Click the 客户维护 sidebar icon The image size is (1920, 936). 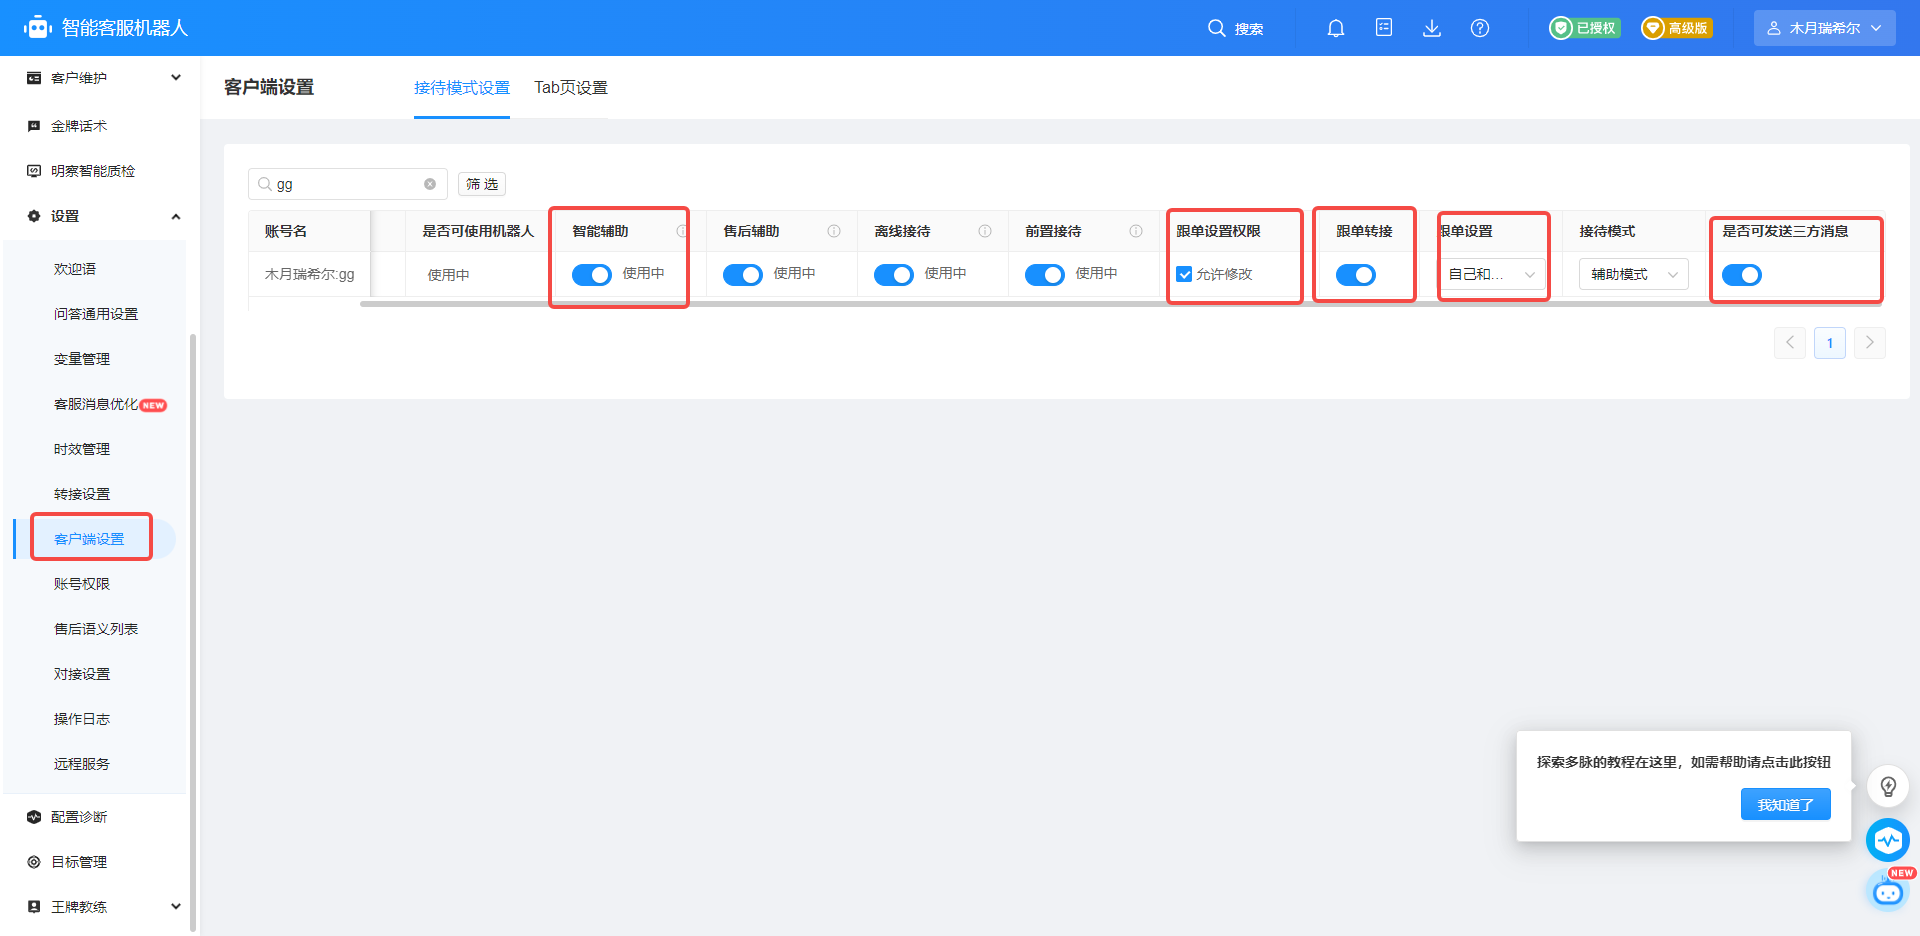(34, 78)
